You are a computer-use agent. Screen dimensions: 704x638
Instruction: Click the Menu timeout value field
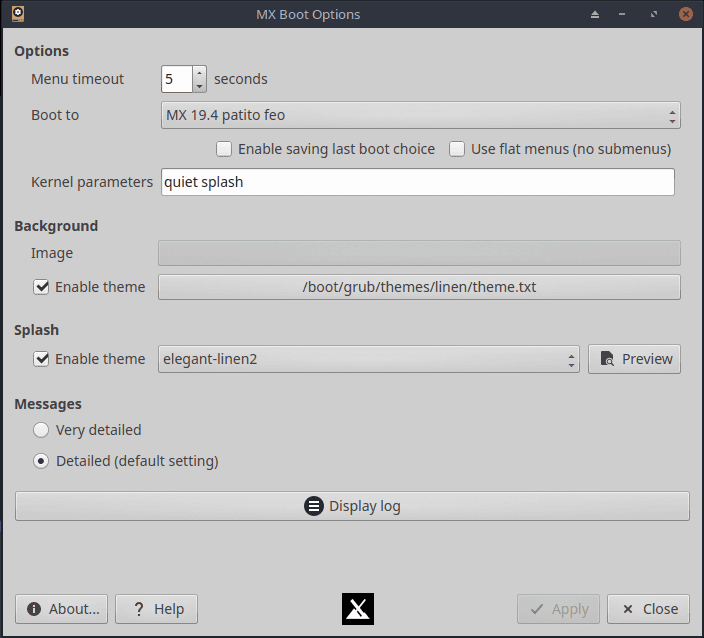point(177,79)
